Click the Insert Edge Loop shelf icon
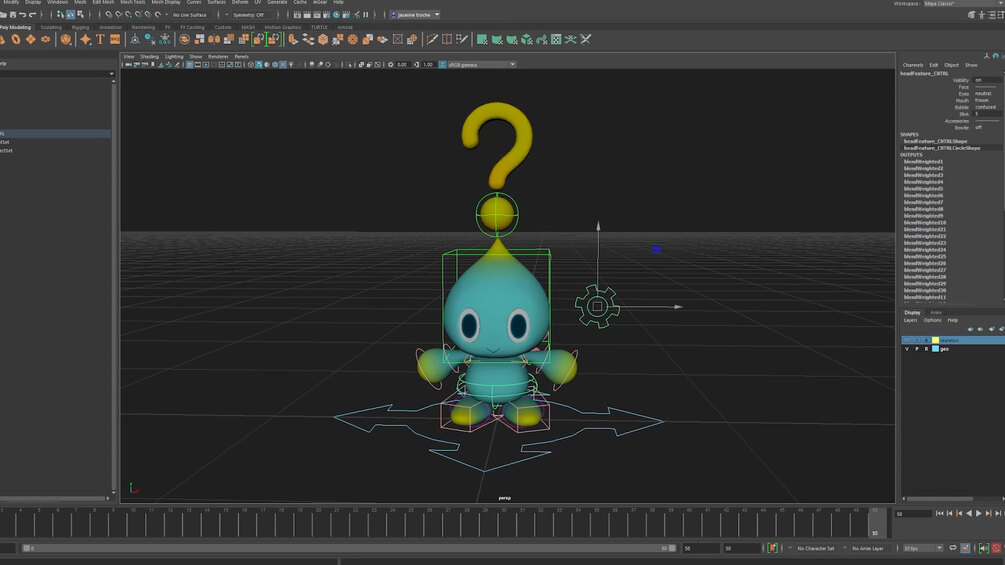 (447, 39)
